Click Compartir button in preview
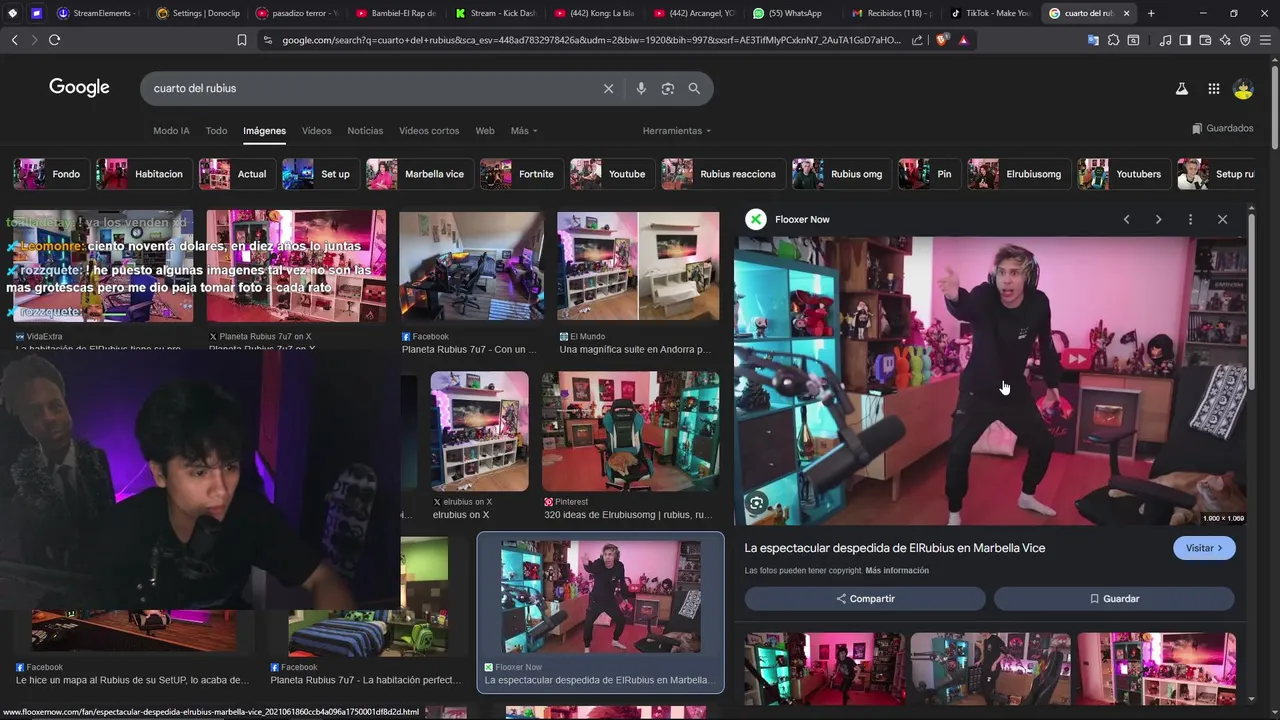Image resolution: width=1280 pixels, height=720 pixels. pyautogui.click(x=865, y=598)
